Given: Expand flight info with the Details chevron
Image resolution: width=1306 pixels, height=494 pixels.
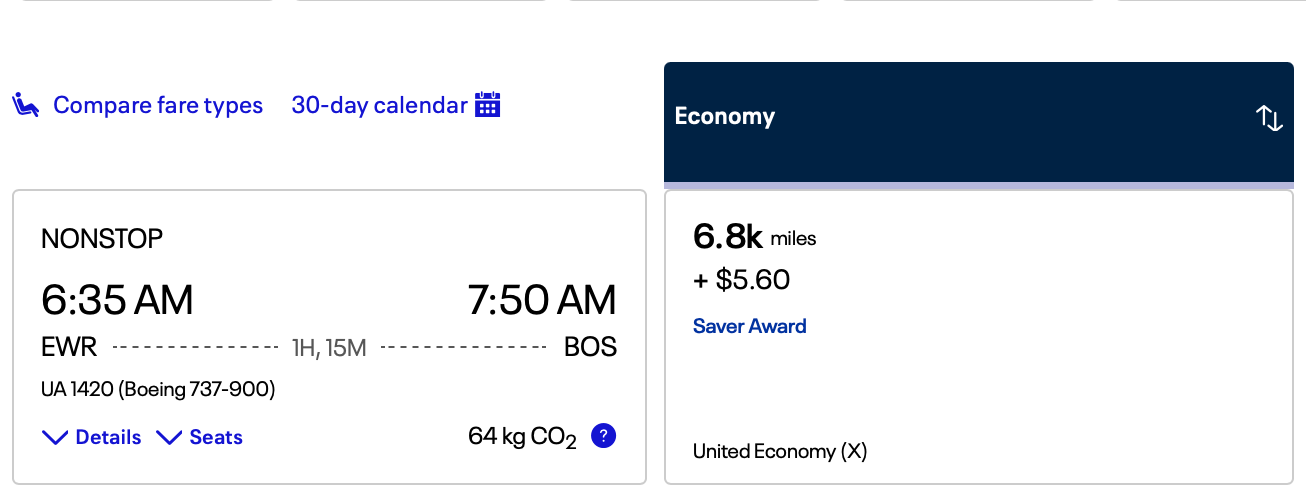Looking at the screenshot, I should tap(55, 438).
